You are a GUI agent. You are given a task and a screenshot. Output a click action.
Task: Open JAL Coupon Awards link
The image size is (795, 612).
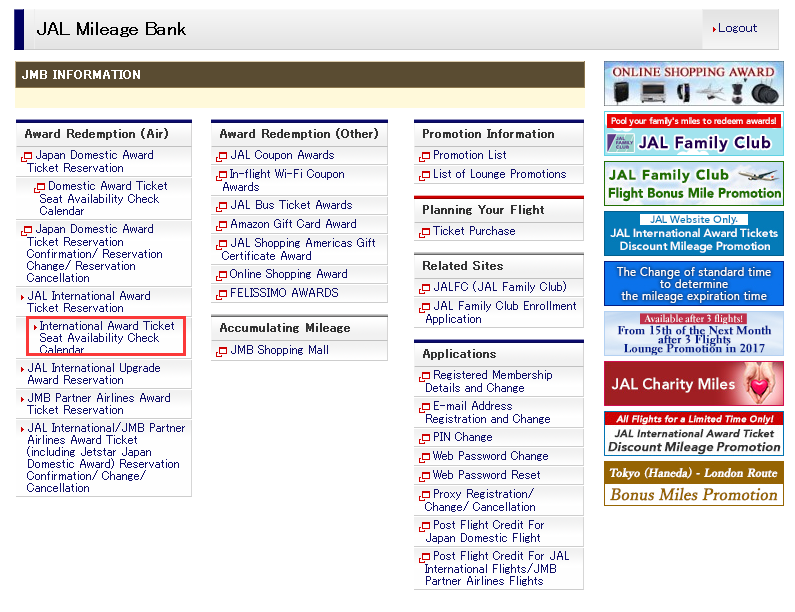coord(282,155)
